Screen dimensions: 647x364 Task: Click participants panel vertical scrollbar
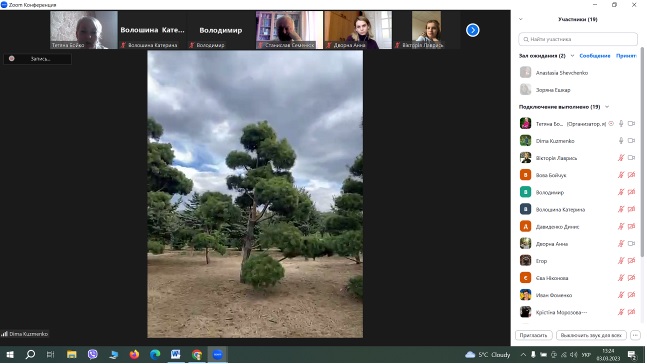click(642, 153)
